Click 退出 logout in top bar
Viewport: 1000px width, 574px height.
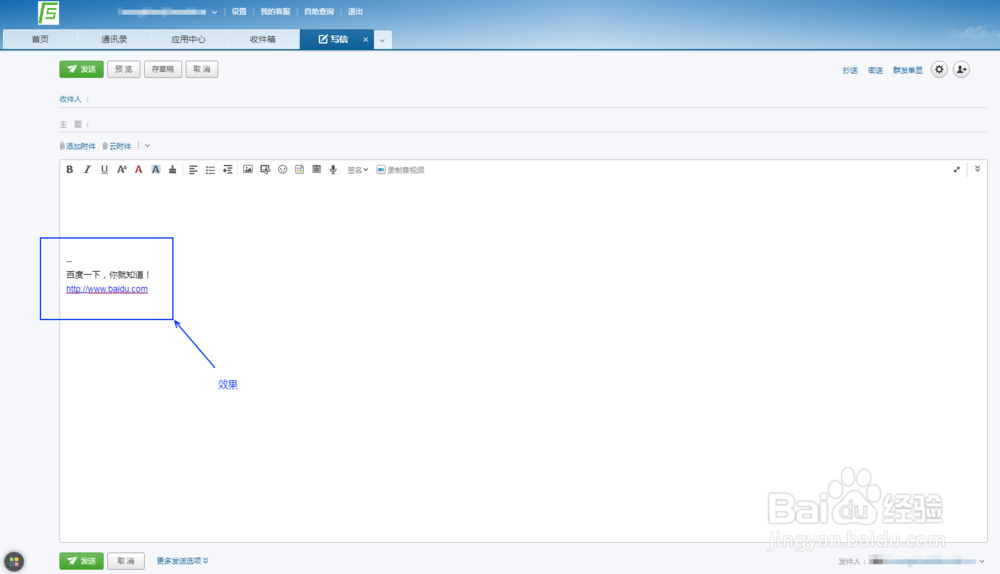(x=355, y=11)
